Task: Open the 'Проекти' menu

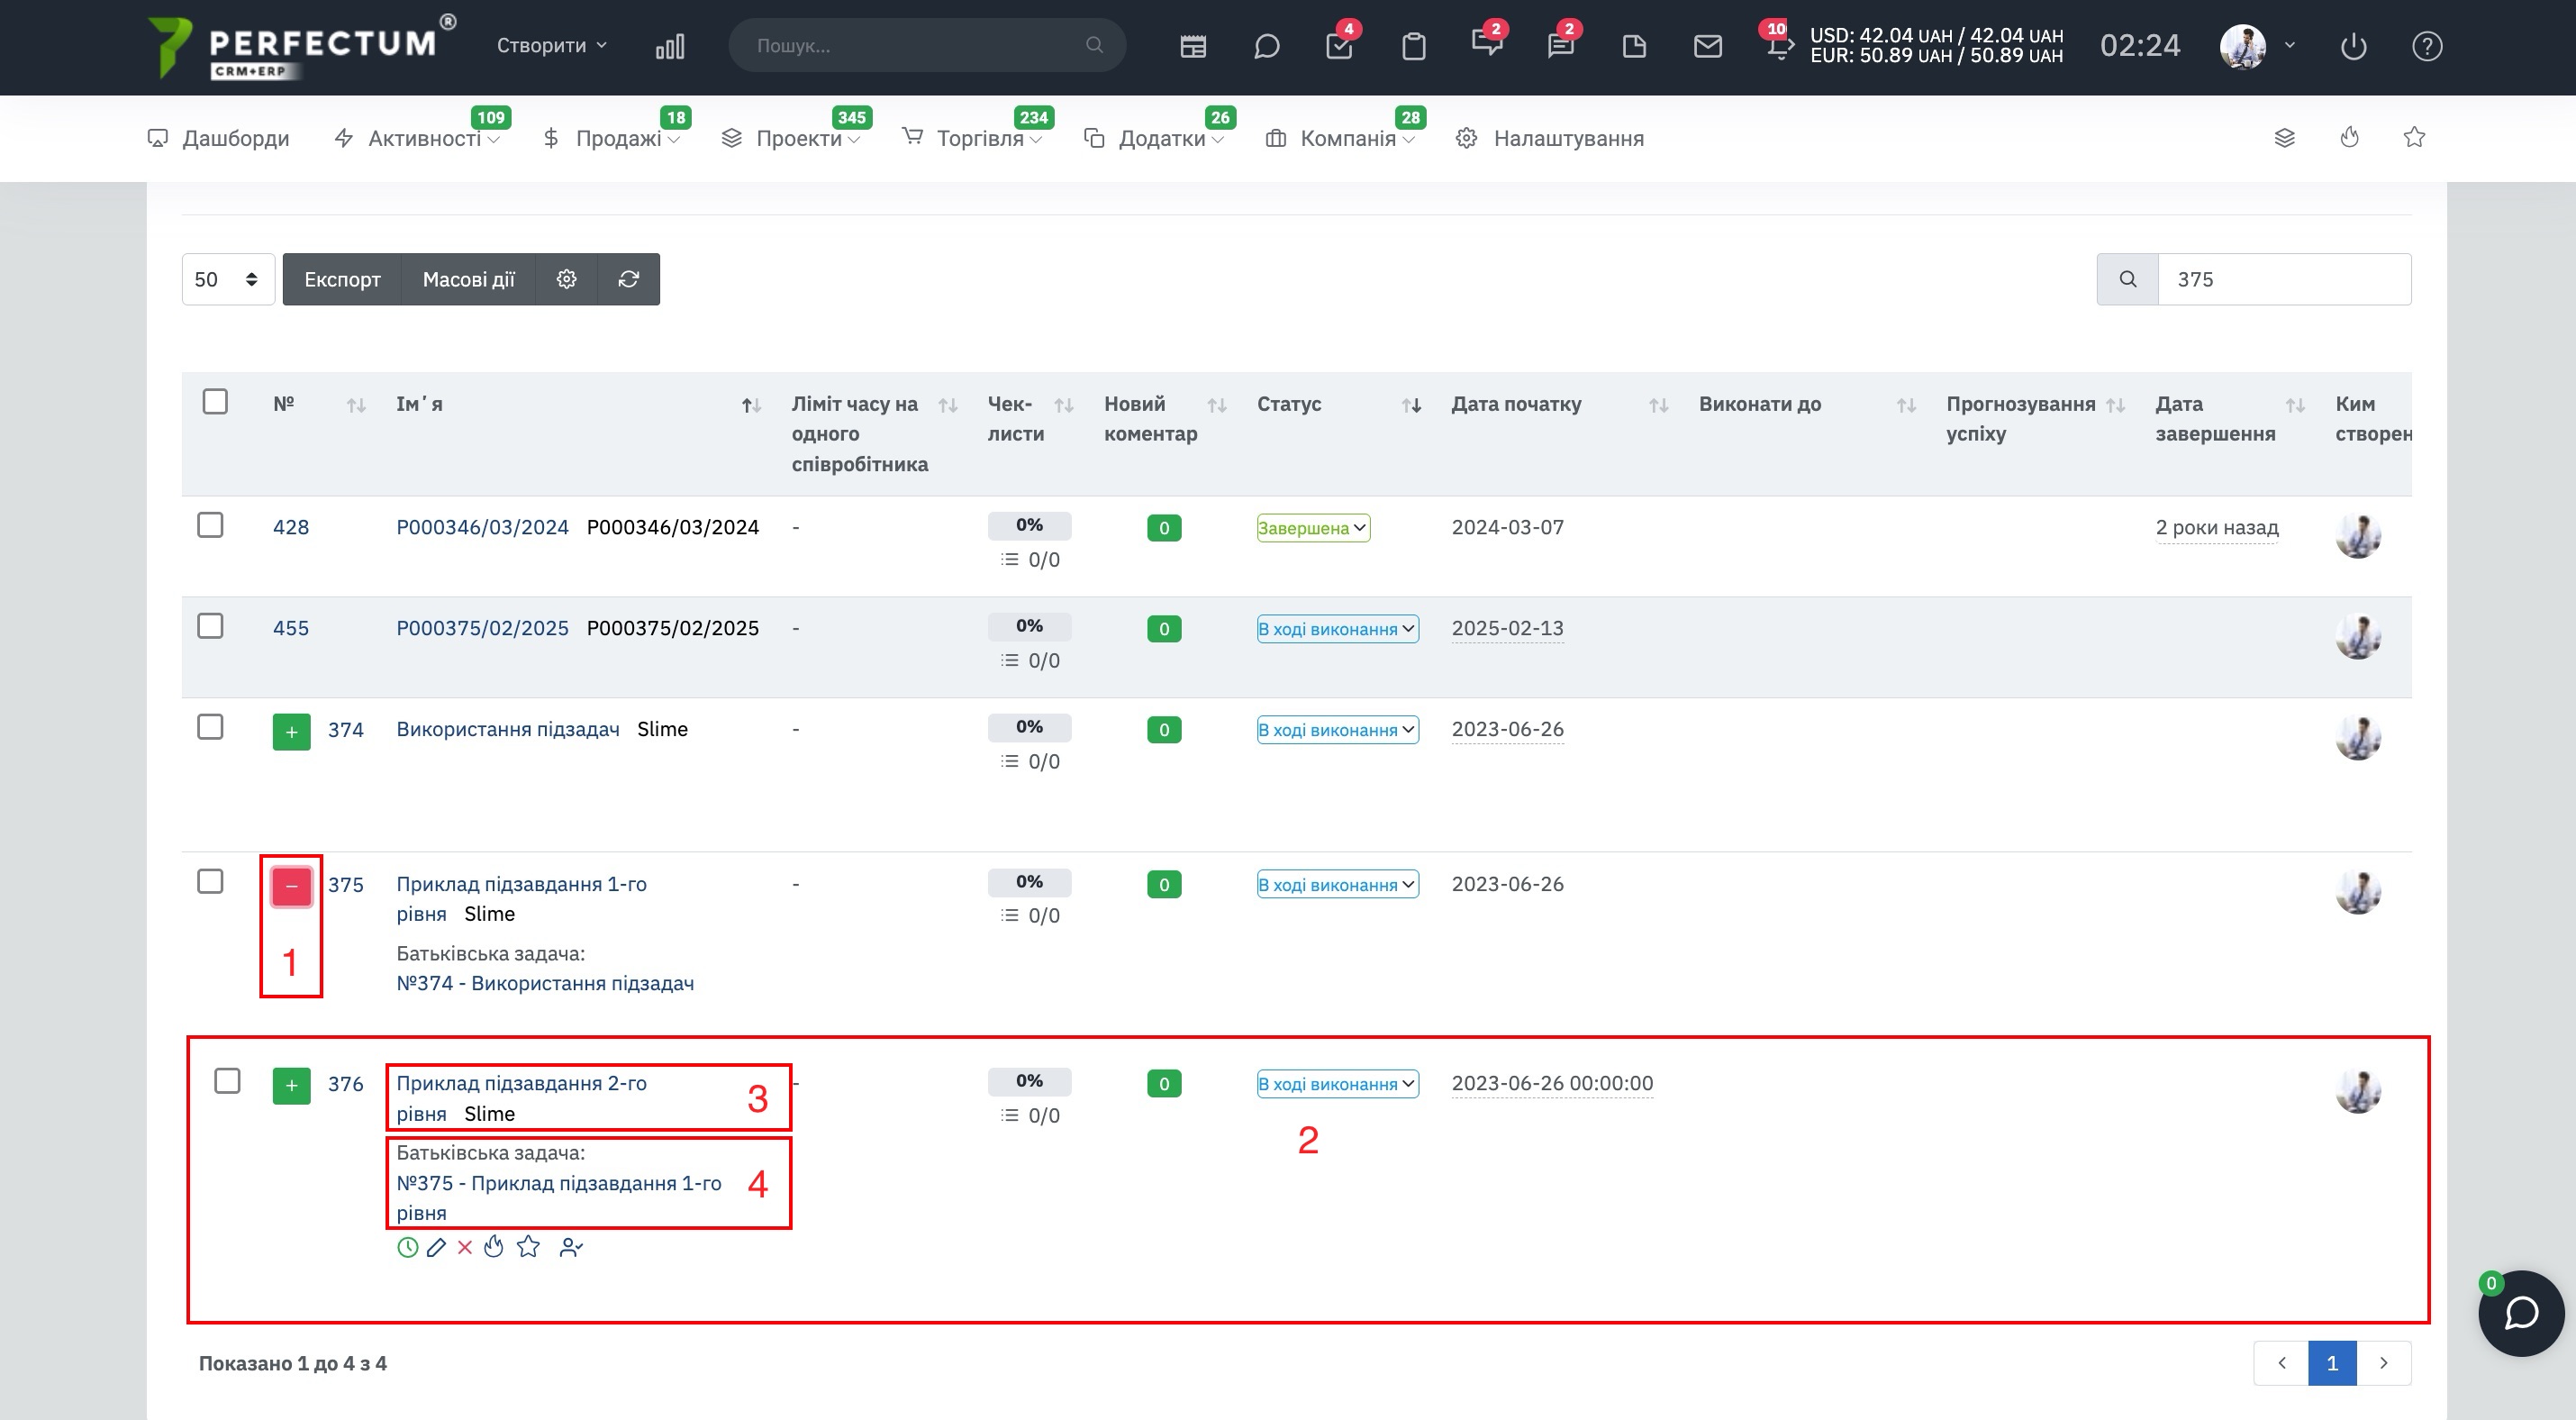Action: [790, 138]
